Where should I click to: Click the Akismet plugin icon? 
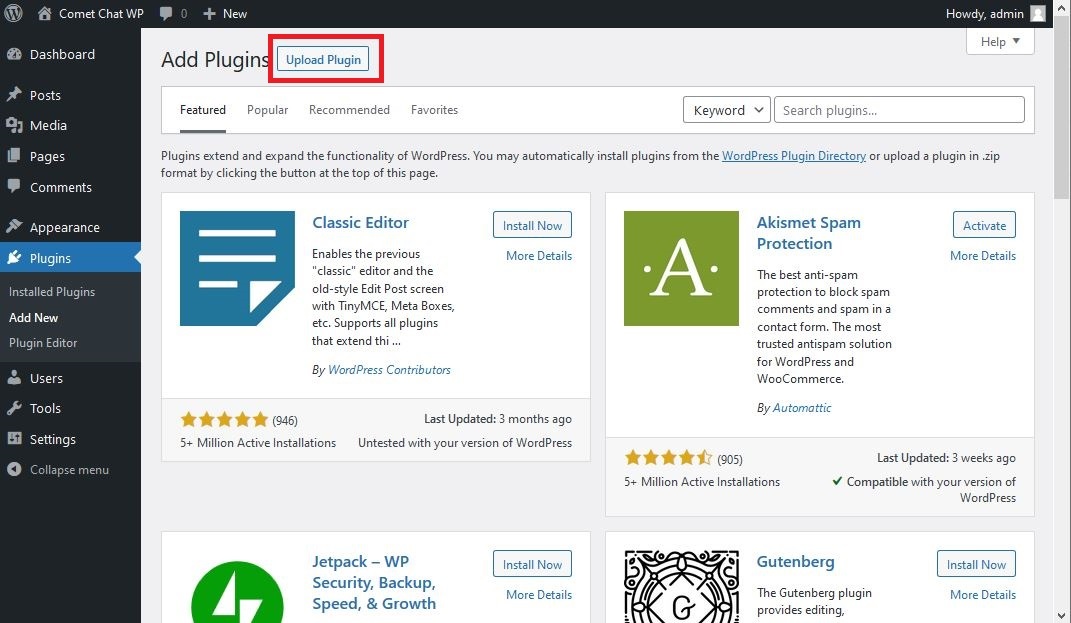pos(681,268)
